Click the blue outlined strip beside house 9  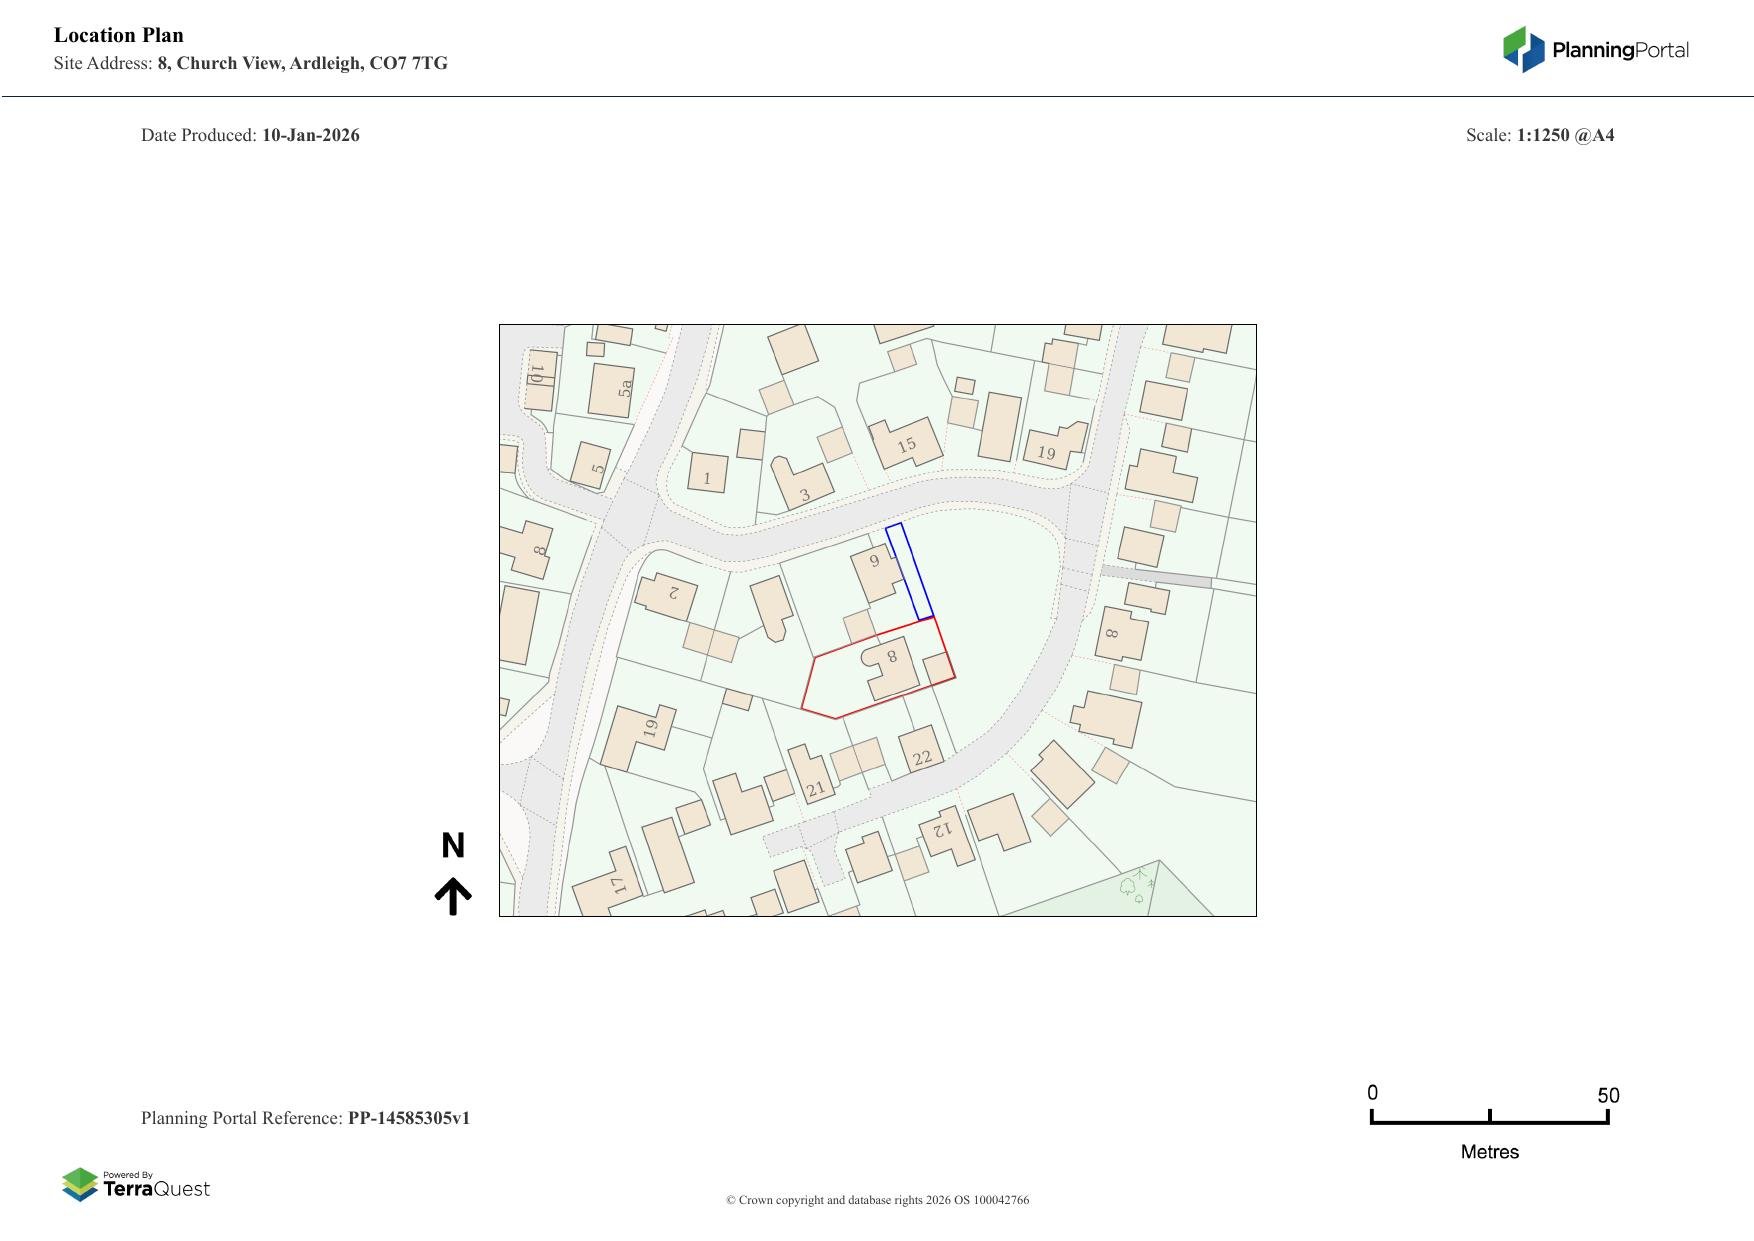[909, 572]
